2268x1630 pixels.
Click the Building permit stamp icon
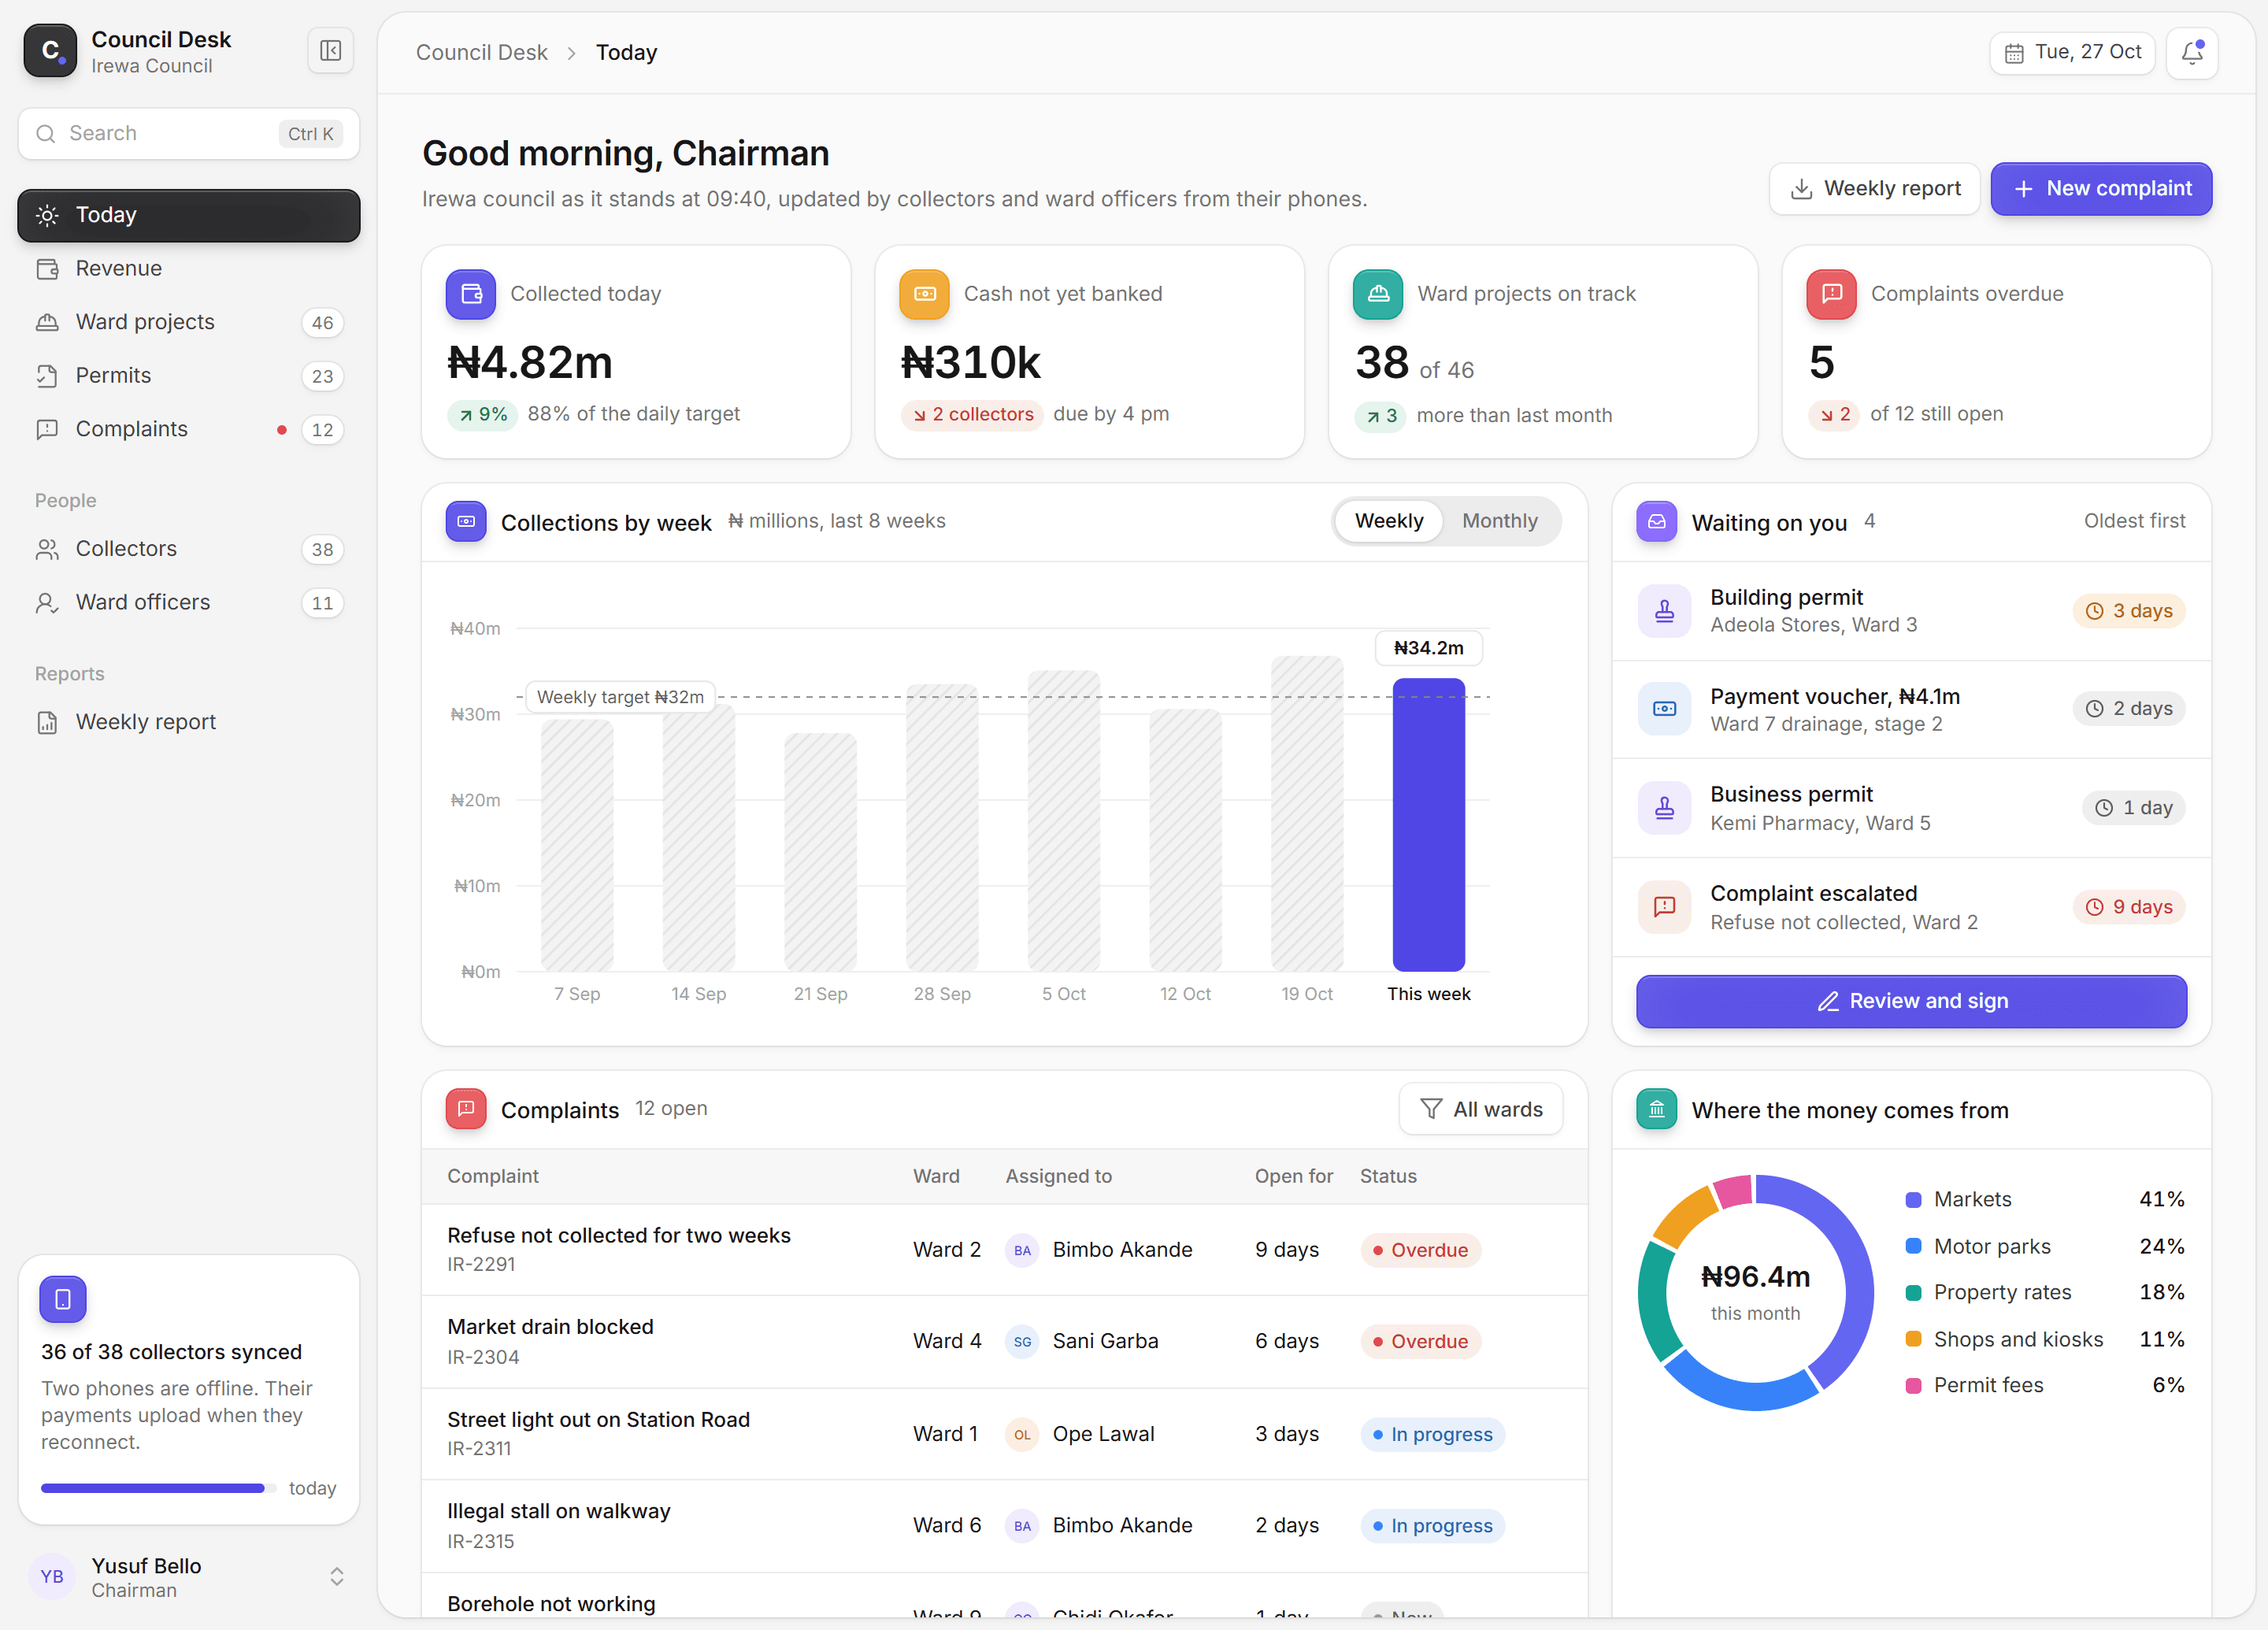point(1664,611)
